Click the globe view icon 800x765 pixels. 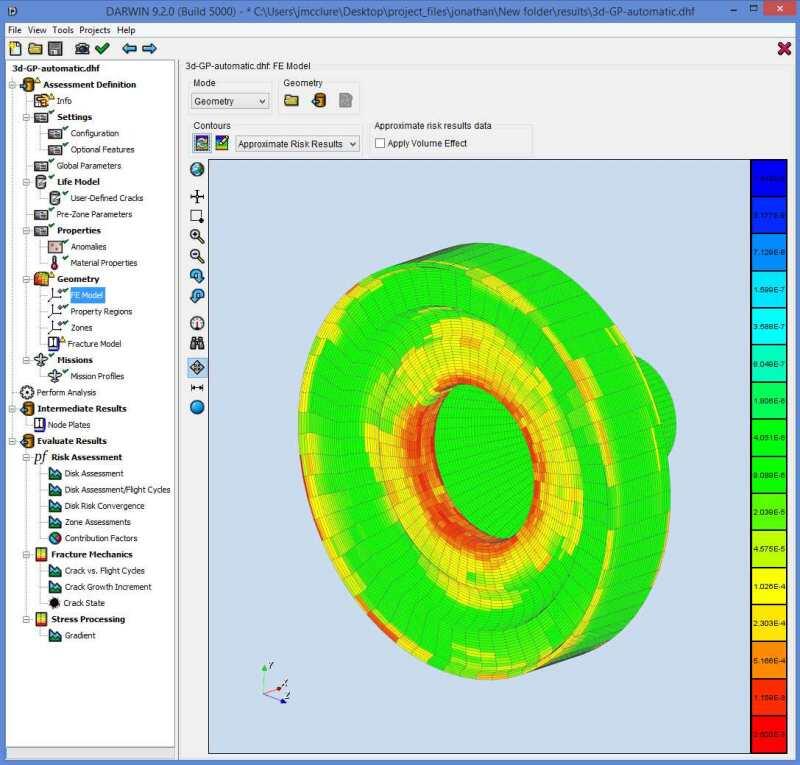197,169
